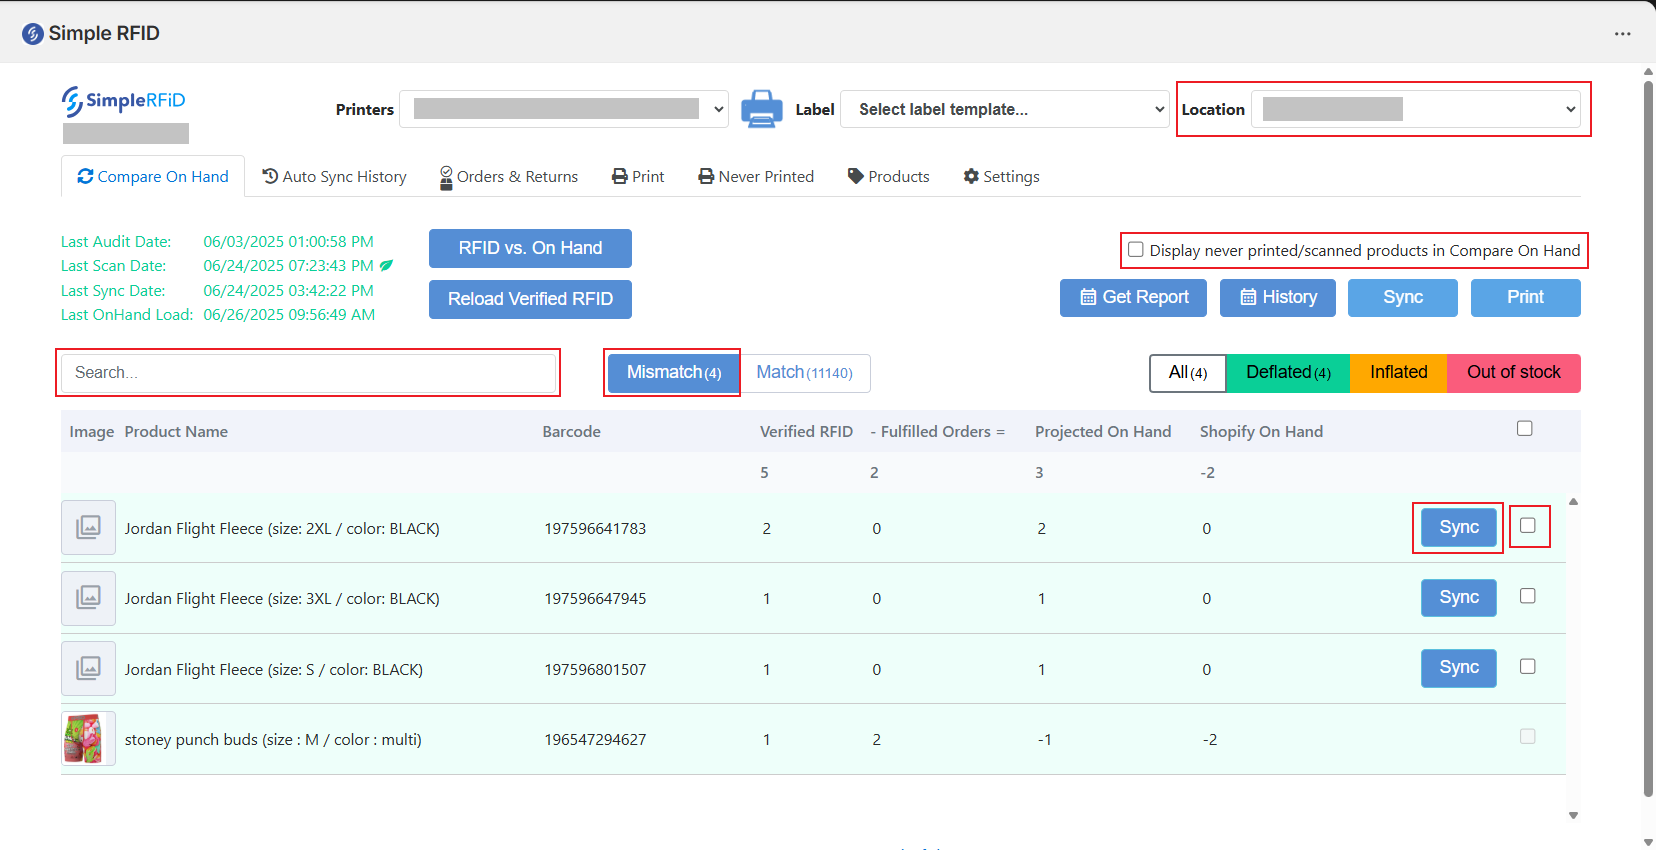Filter by red Out of stock
Screen dimensions: 1656x850
tap(1514, 373)
